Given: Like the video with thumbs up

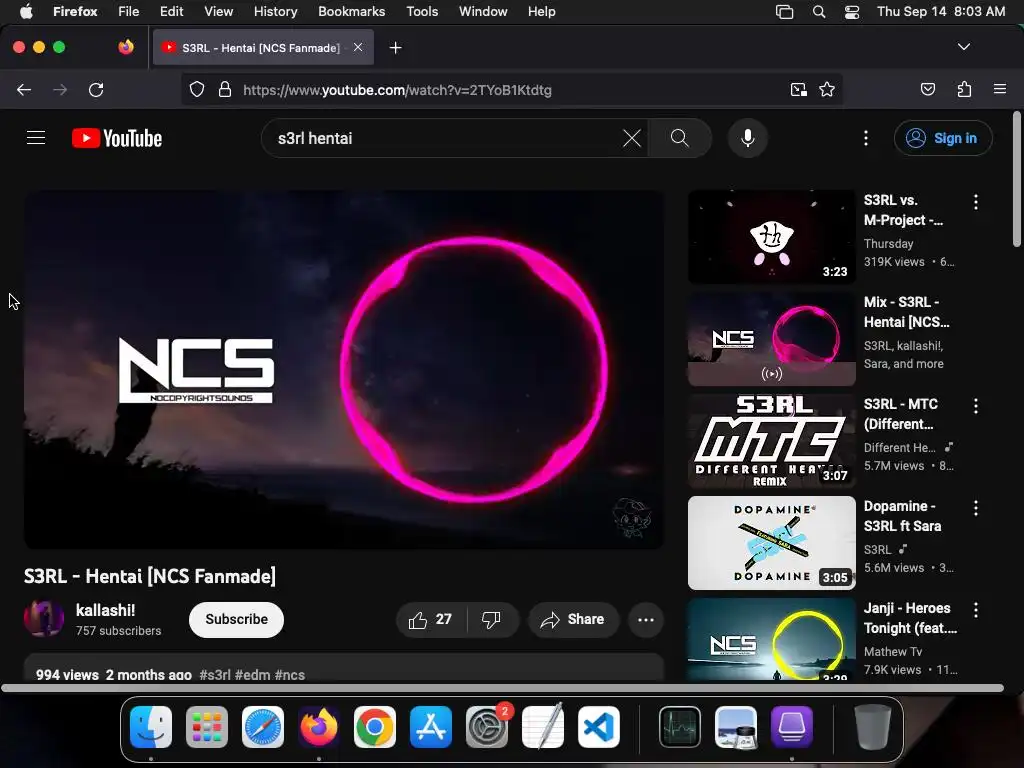Looking at the screenshot, I should coord(430,619).
